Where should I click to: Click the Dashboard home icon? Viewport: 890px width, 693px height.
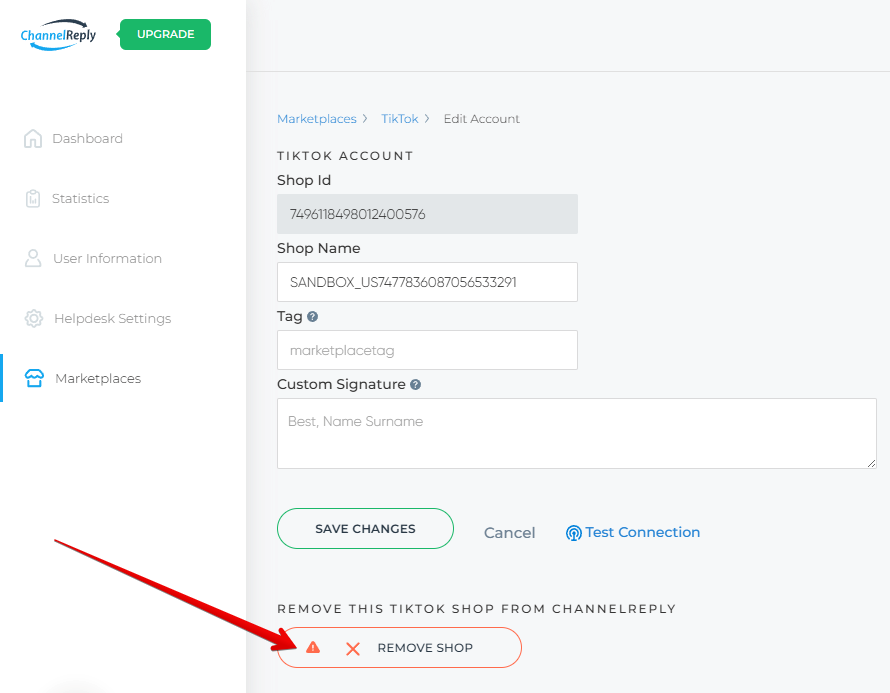tap(33, 138)
